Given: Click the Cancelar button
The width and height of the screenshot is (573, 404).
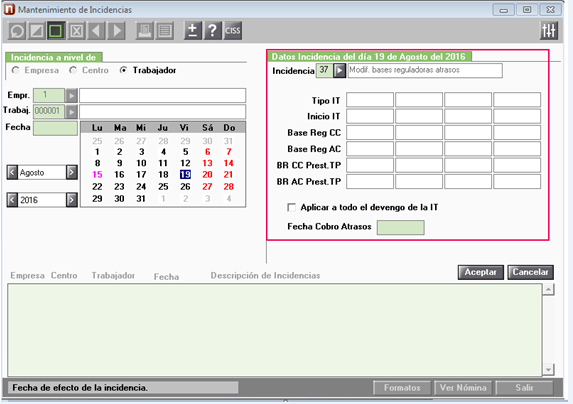Looking at the screenshot, I should click(530, 272).
